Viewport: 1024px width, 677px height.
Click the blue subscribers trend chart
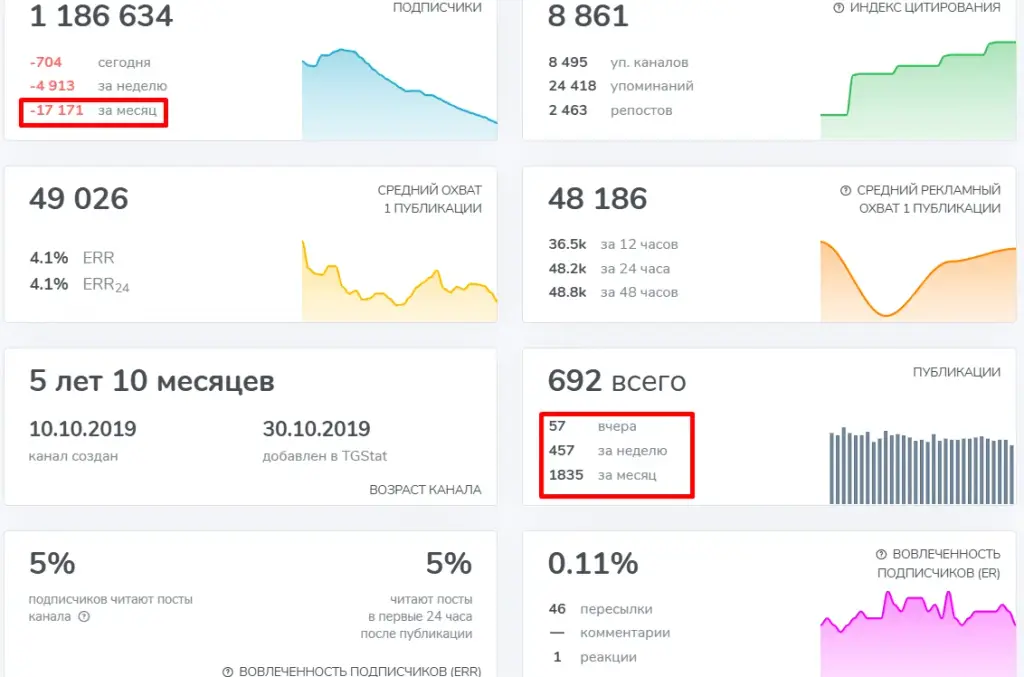(400, 94)
